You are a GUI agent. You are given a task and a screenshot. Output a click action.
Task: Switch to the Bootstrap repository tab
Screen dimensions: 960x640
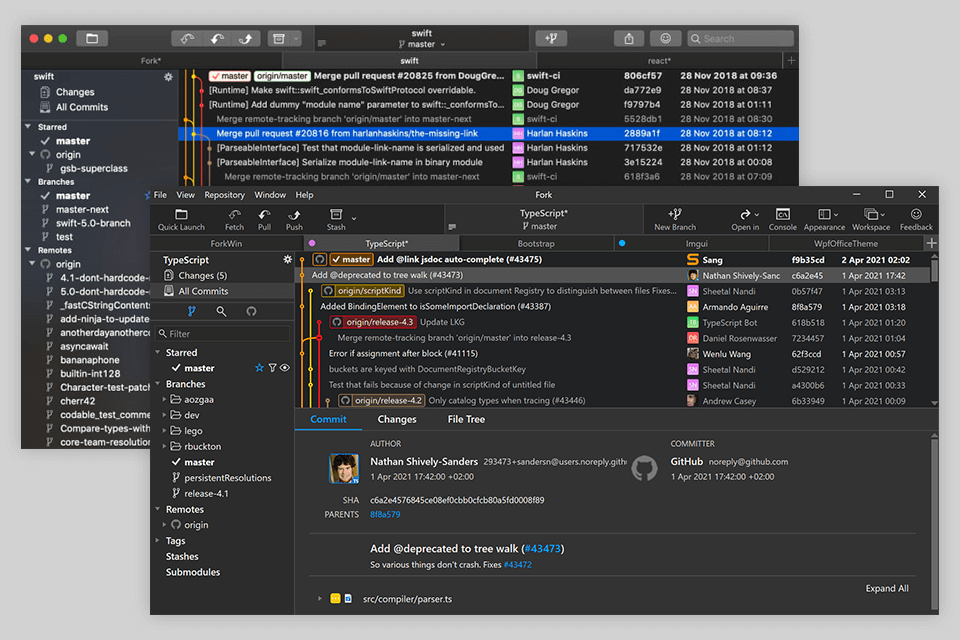536,243
